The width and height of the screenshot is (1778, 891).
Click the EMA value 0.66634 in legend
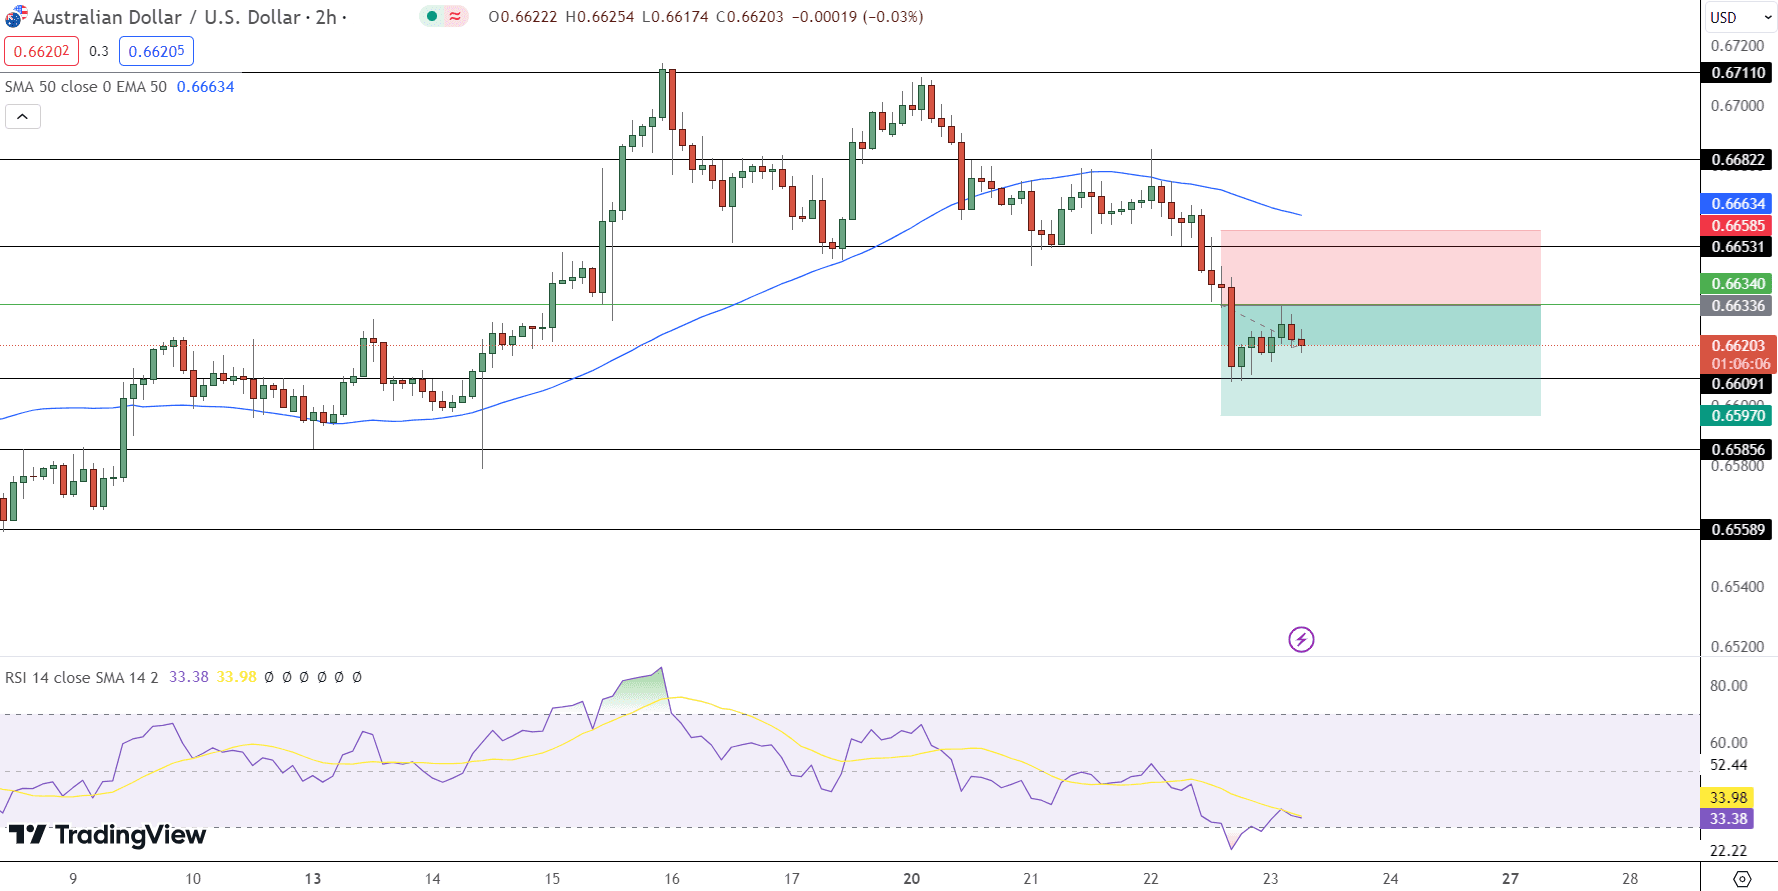pyautogui.click(x=205, y=87)
